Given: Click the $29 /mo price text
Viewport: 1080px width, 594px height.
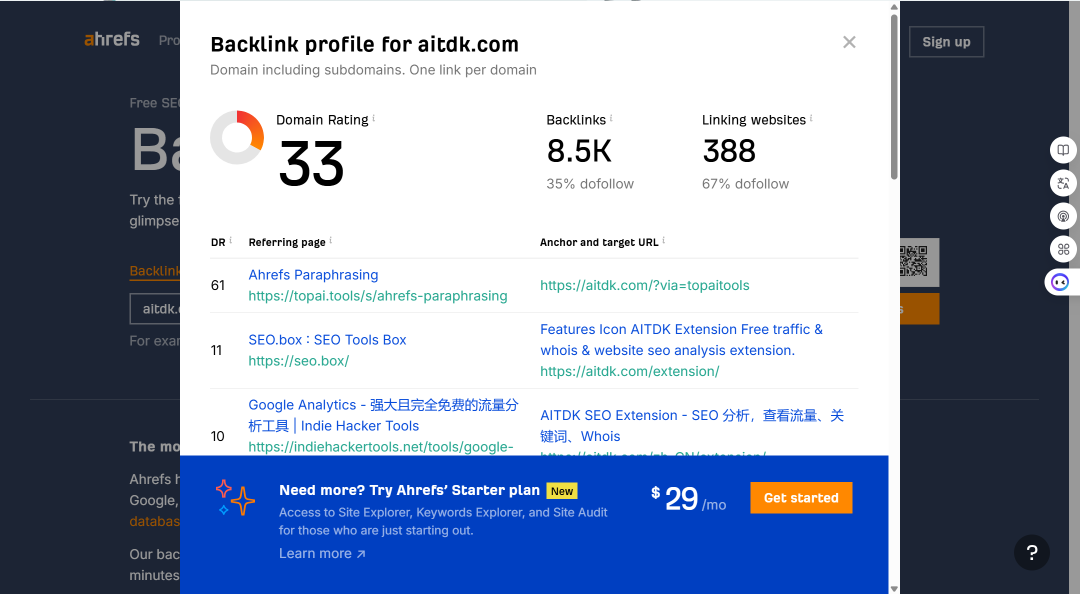Looking at the screenshot, I should click(x=689, y=498).
